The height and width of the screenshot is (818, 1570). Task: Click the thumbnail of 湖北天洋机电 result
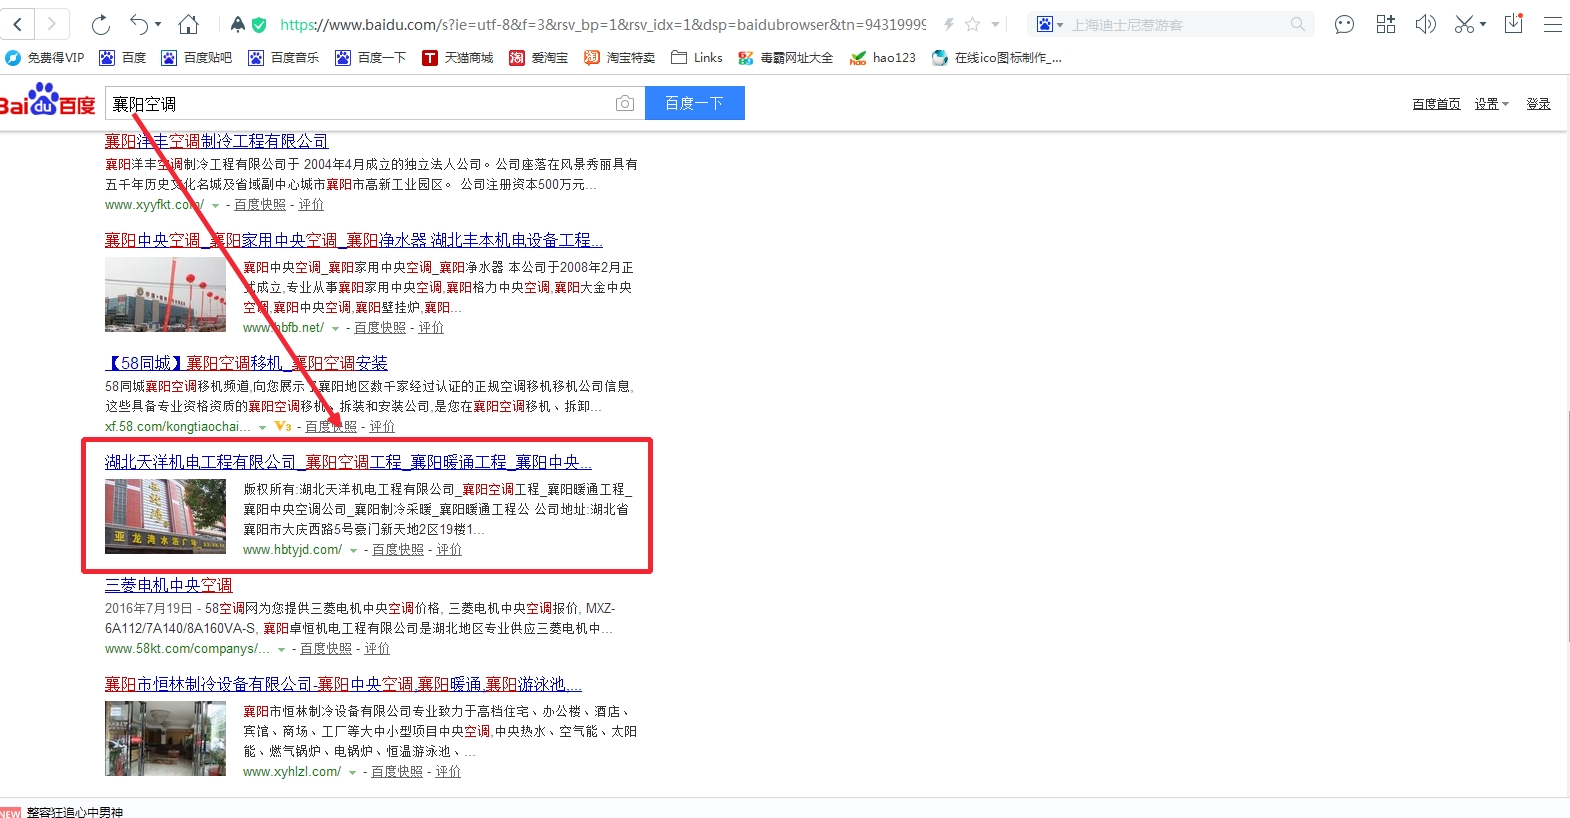click(x=165, y=516)
